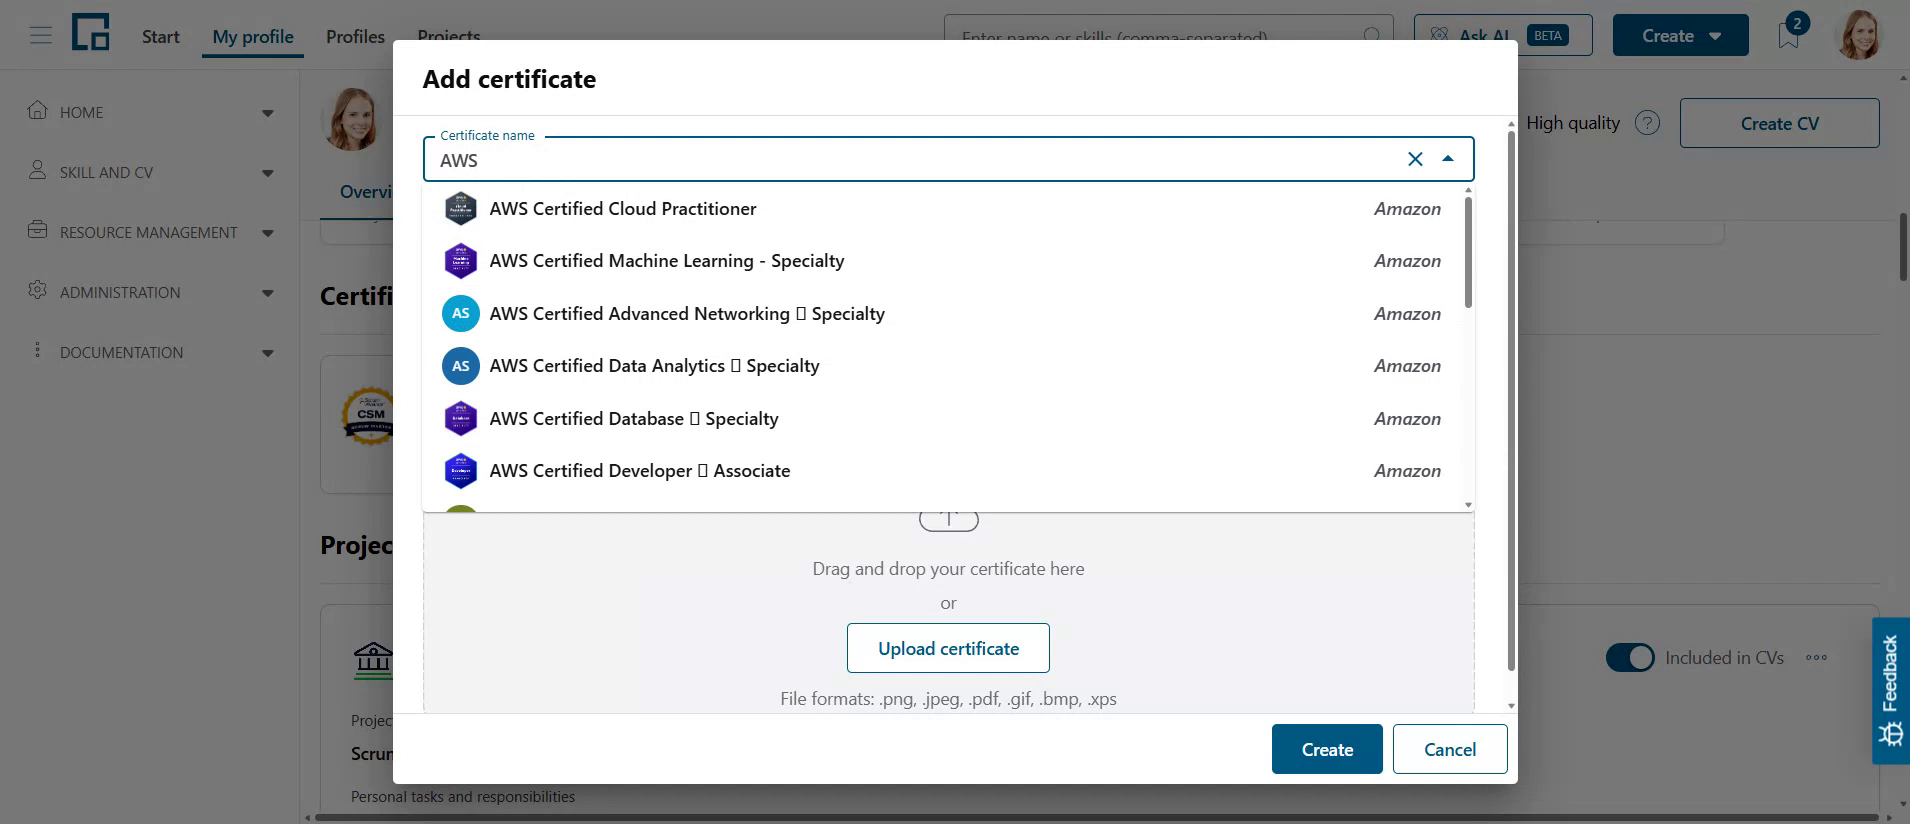Click the app logo in header

[90, 32]
